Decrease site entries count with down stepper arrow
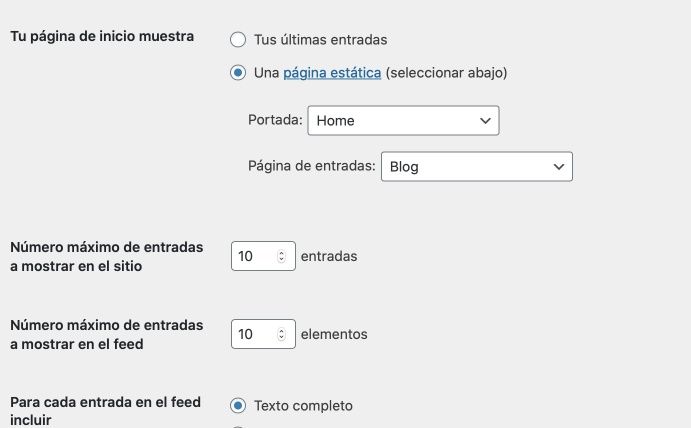691x428 pixels. 282,259
